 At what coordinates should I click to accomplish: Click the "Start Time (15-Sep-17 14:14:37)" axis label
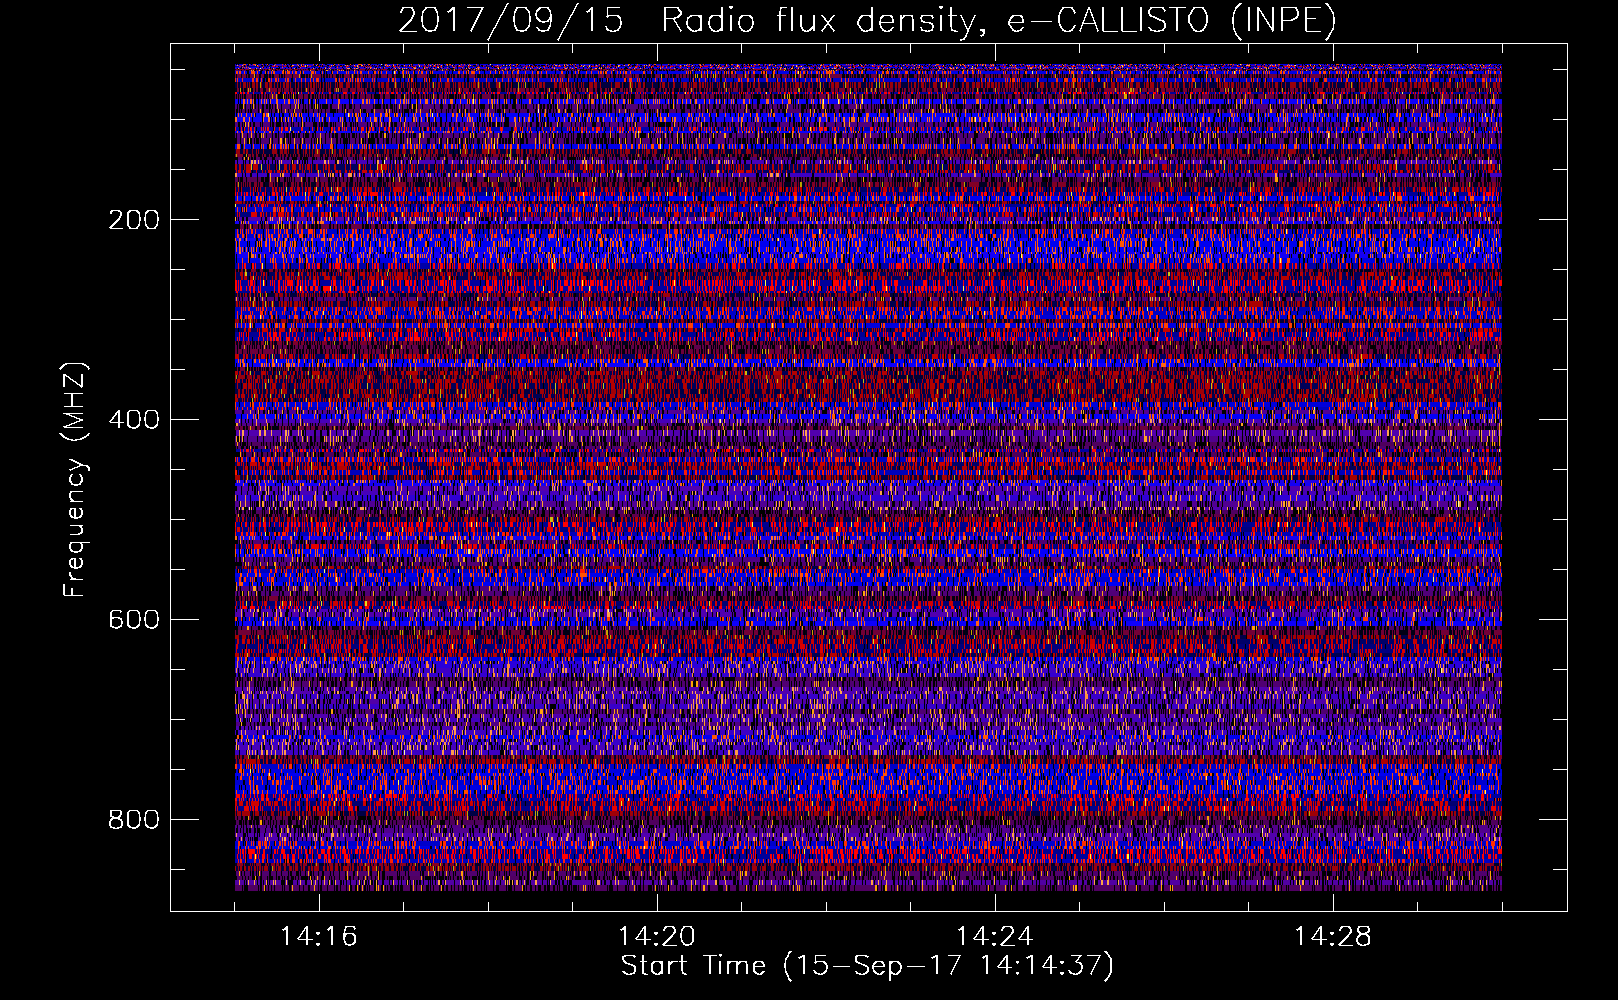click(867, 966)
